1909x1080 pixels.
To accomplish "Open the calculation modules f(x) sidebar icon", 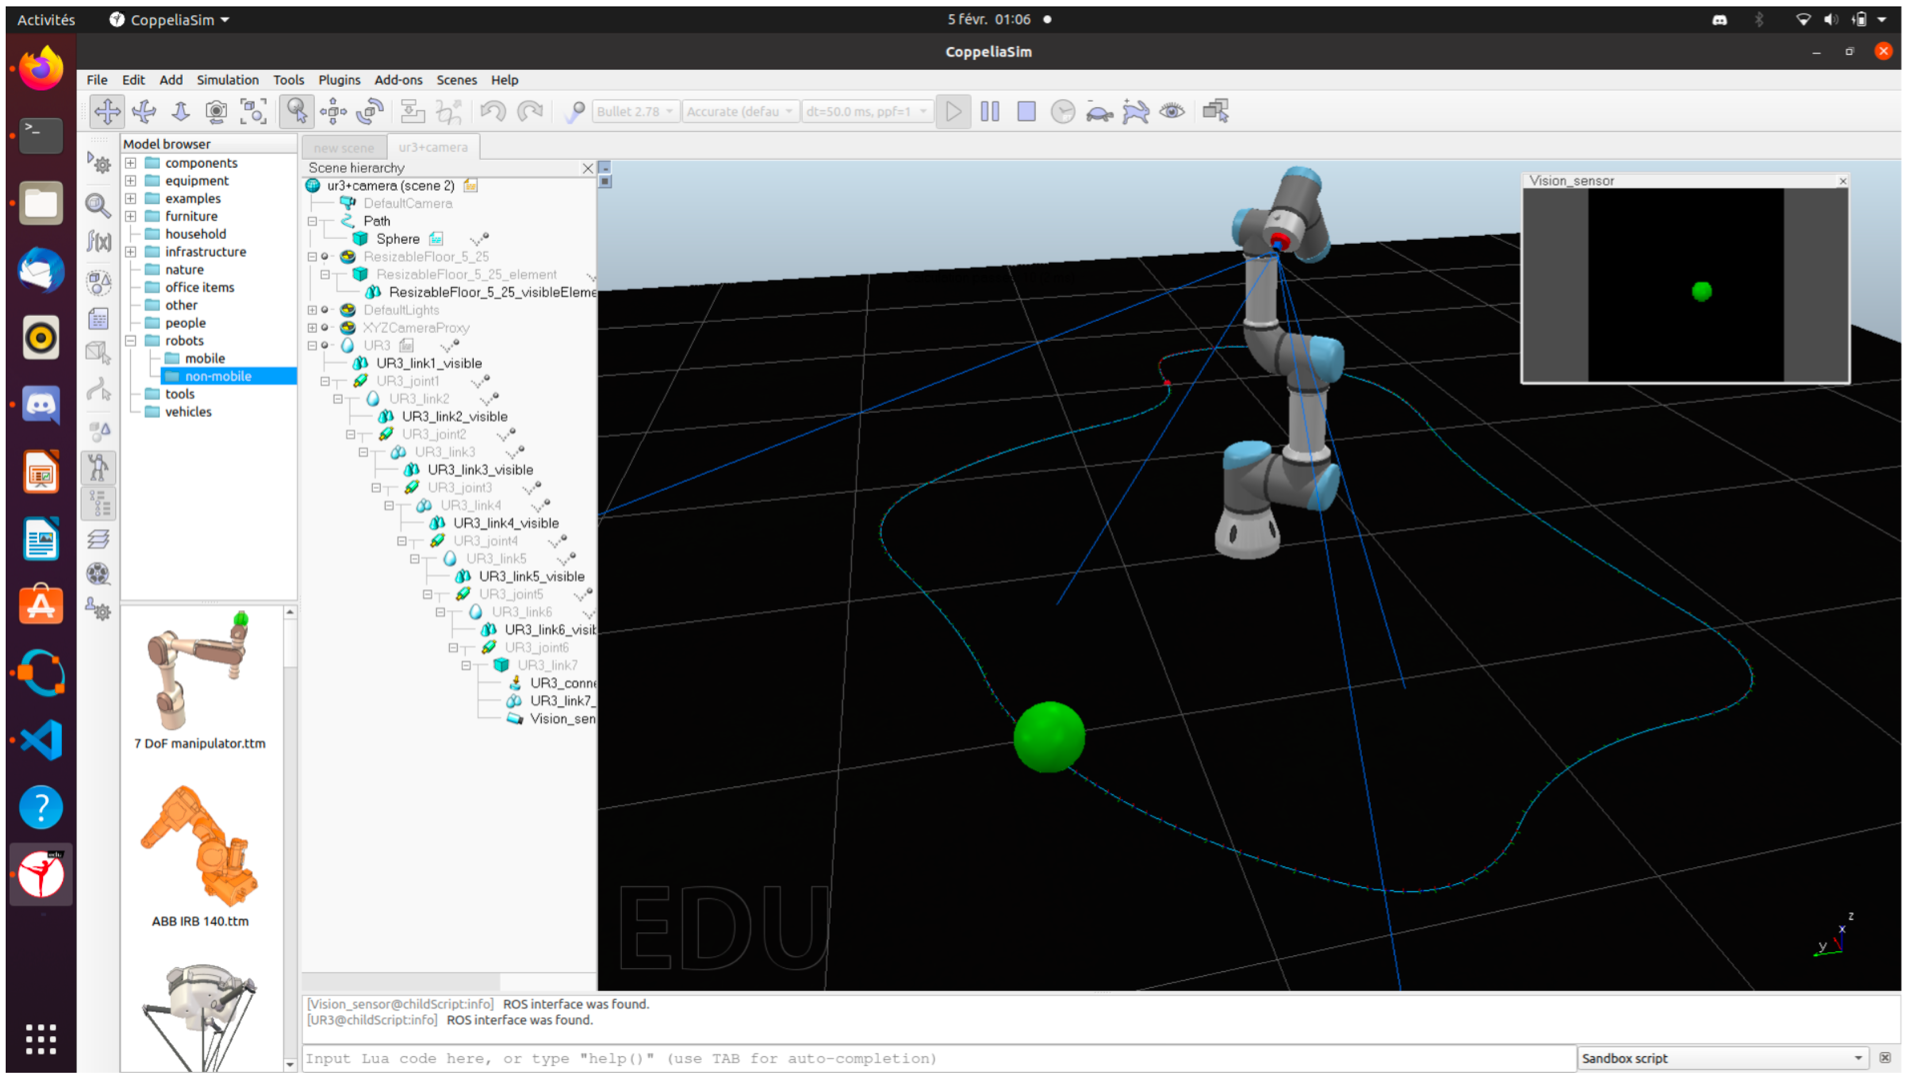I will pyautogui.click(x=99, y=241).
